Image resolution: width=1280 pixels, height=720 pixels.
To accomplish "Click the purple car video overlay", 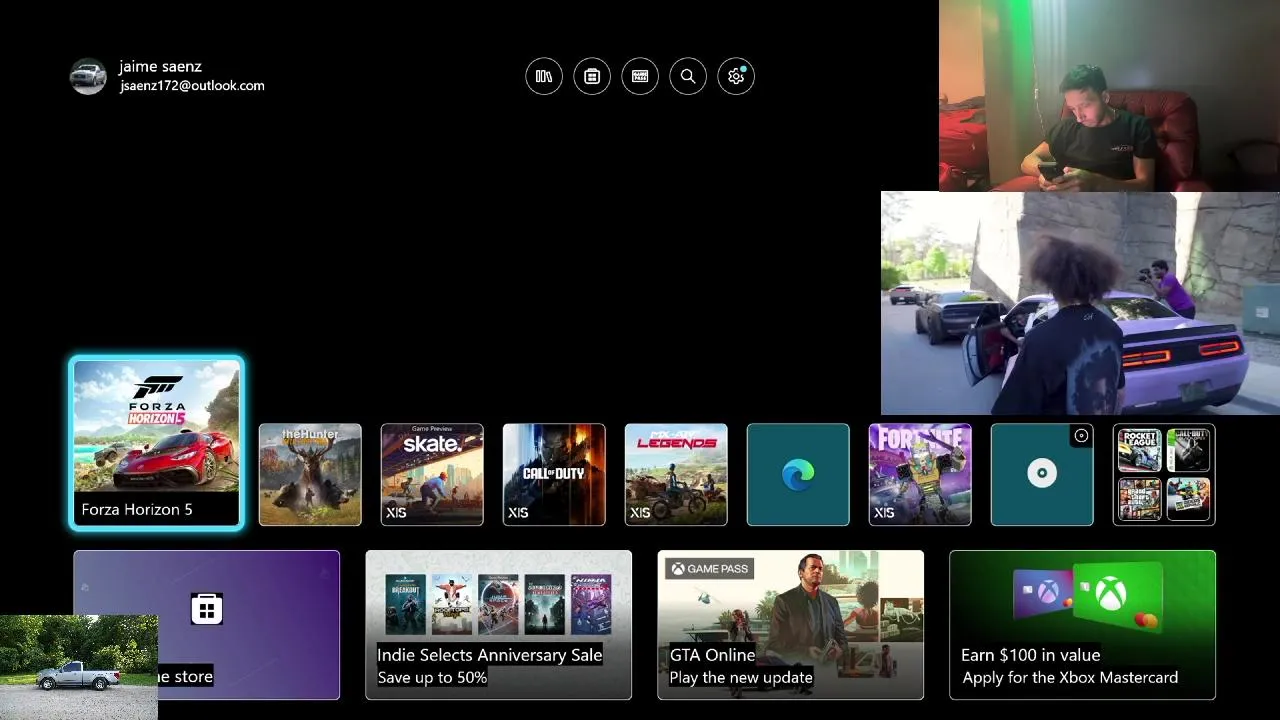I will 1080,303.
